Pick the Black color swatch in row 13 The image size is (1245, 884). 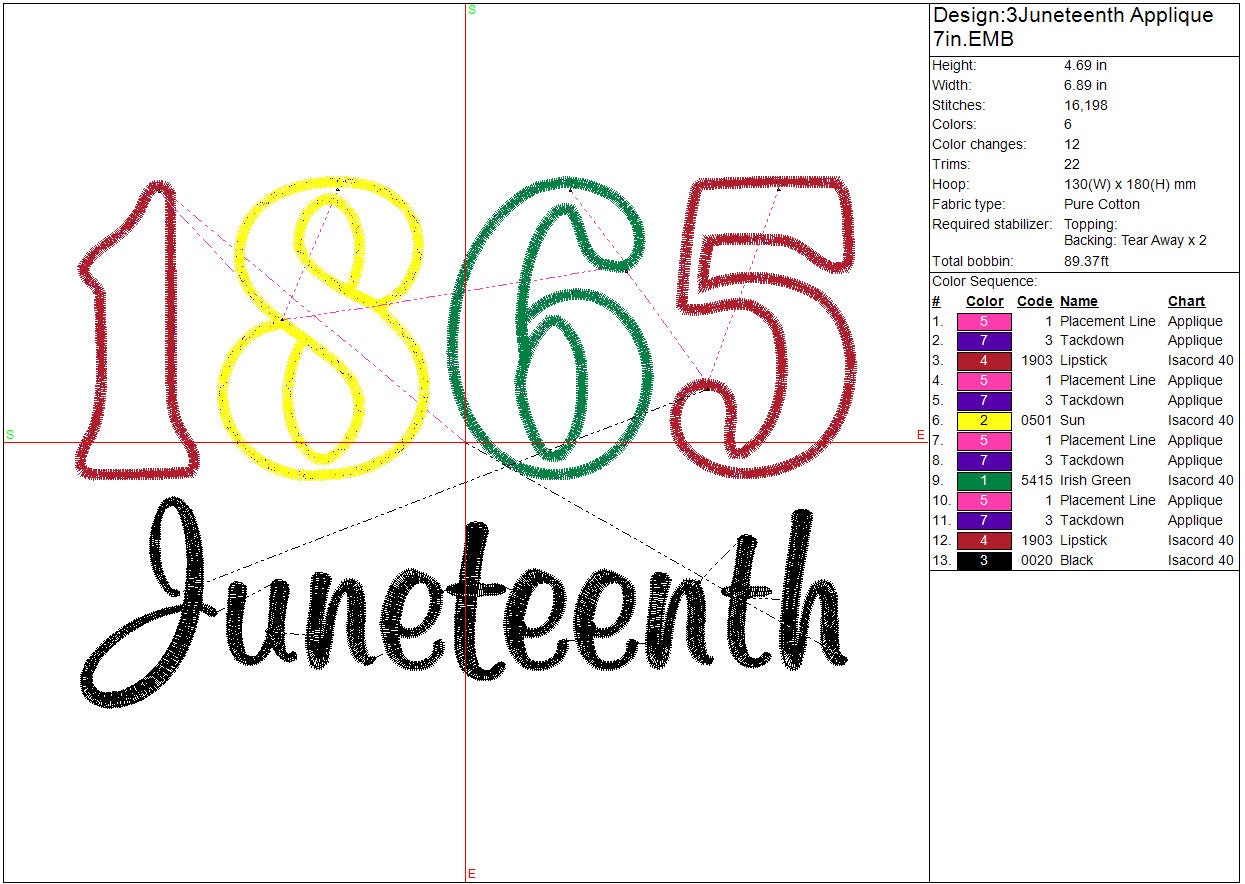click(x=984, y=561)
